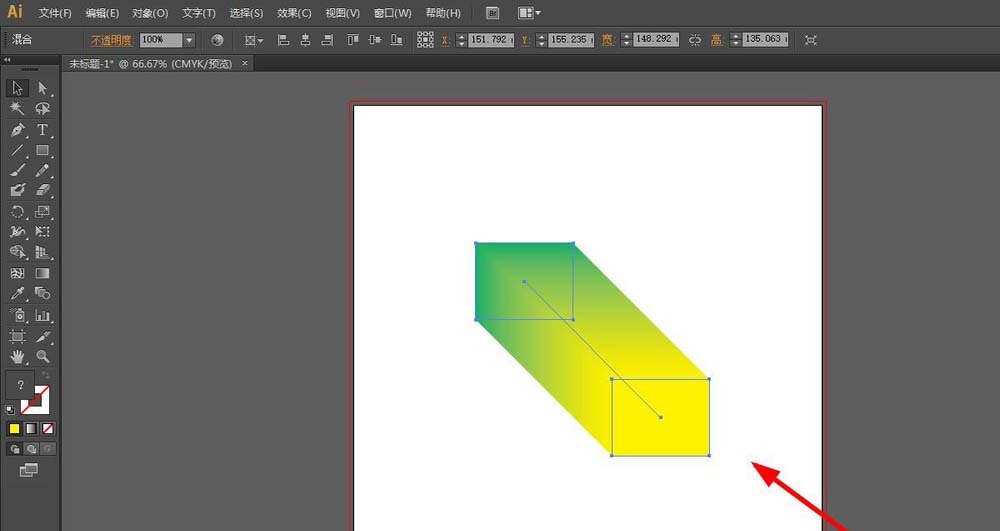The width and height of the screenshot is (1000, 531).
Task: Activate the Direct Selection tool
Action: (43, 89)
